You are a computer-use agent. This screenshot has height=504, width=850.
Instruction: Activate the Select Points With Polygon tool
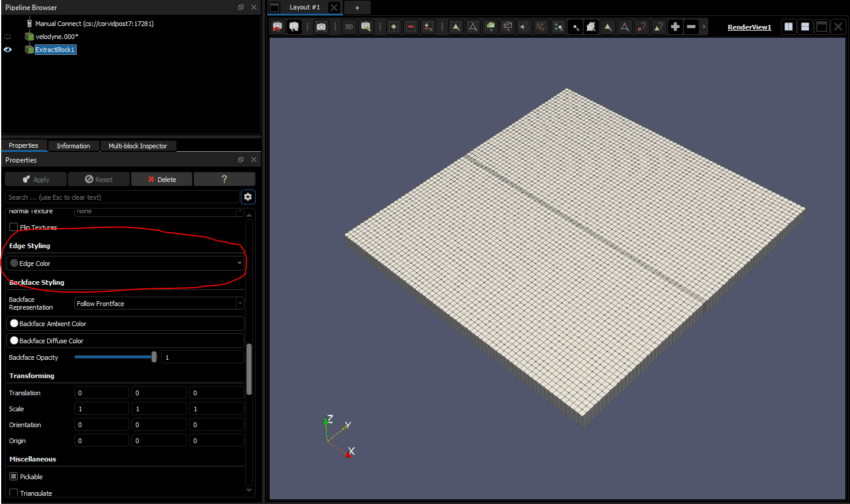[541, 27]
